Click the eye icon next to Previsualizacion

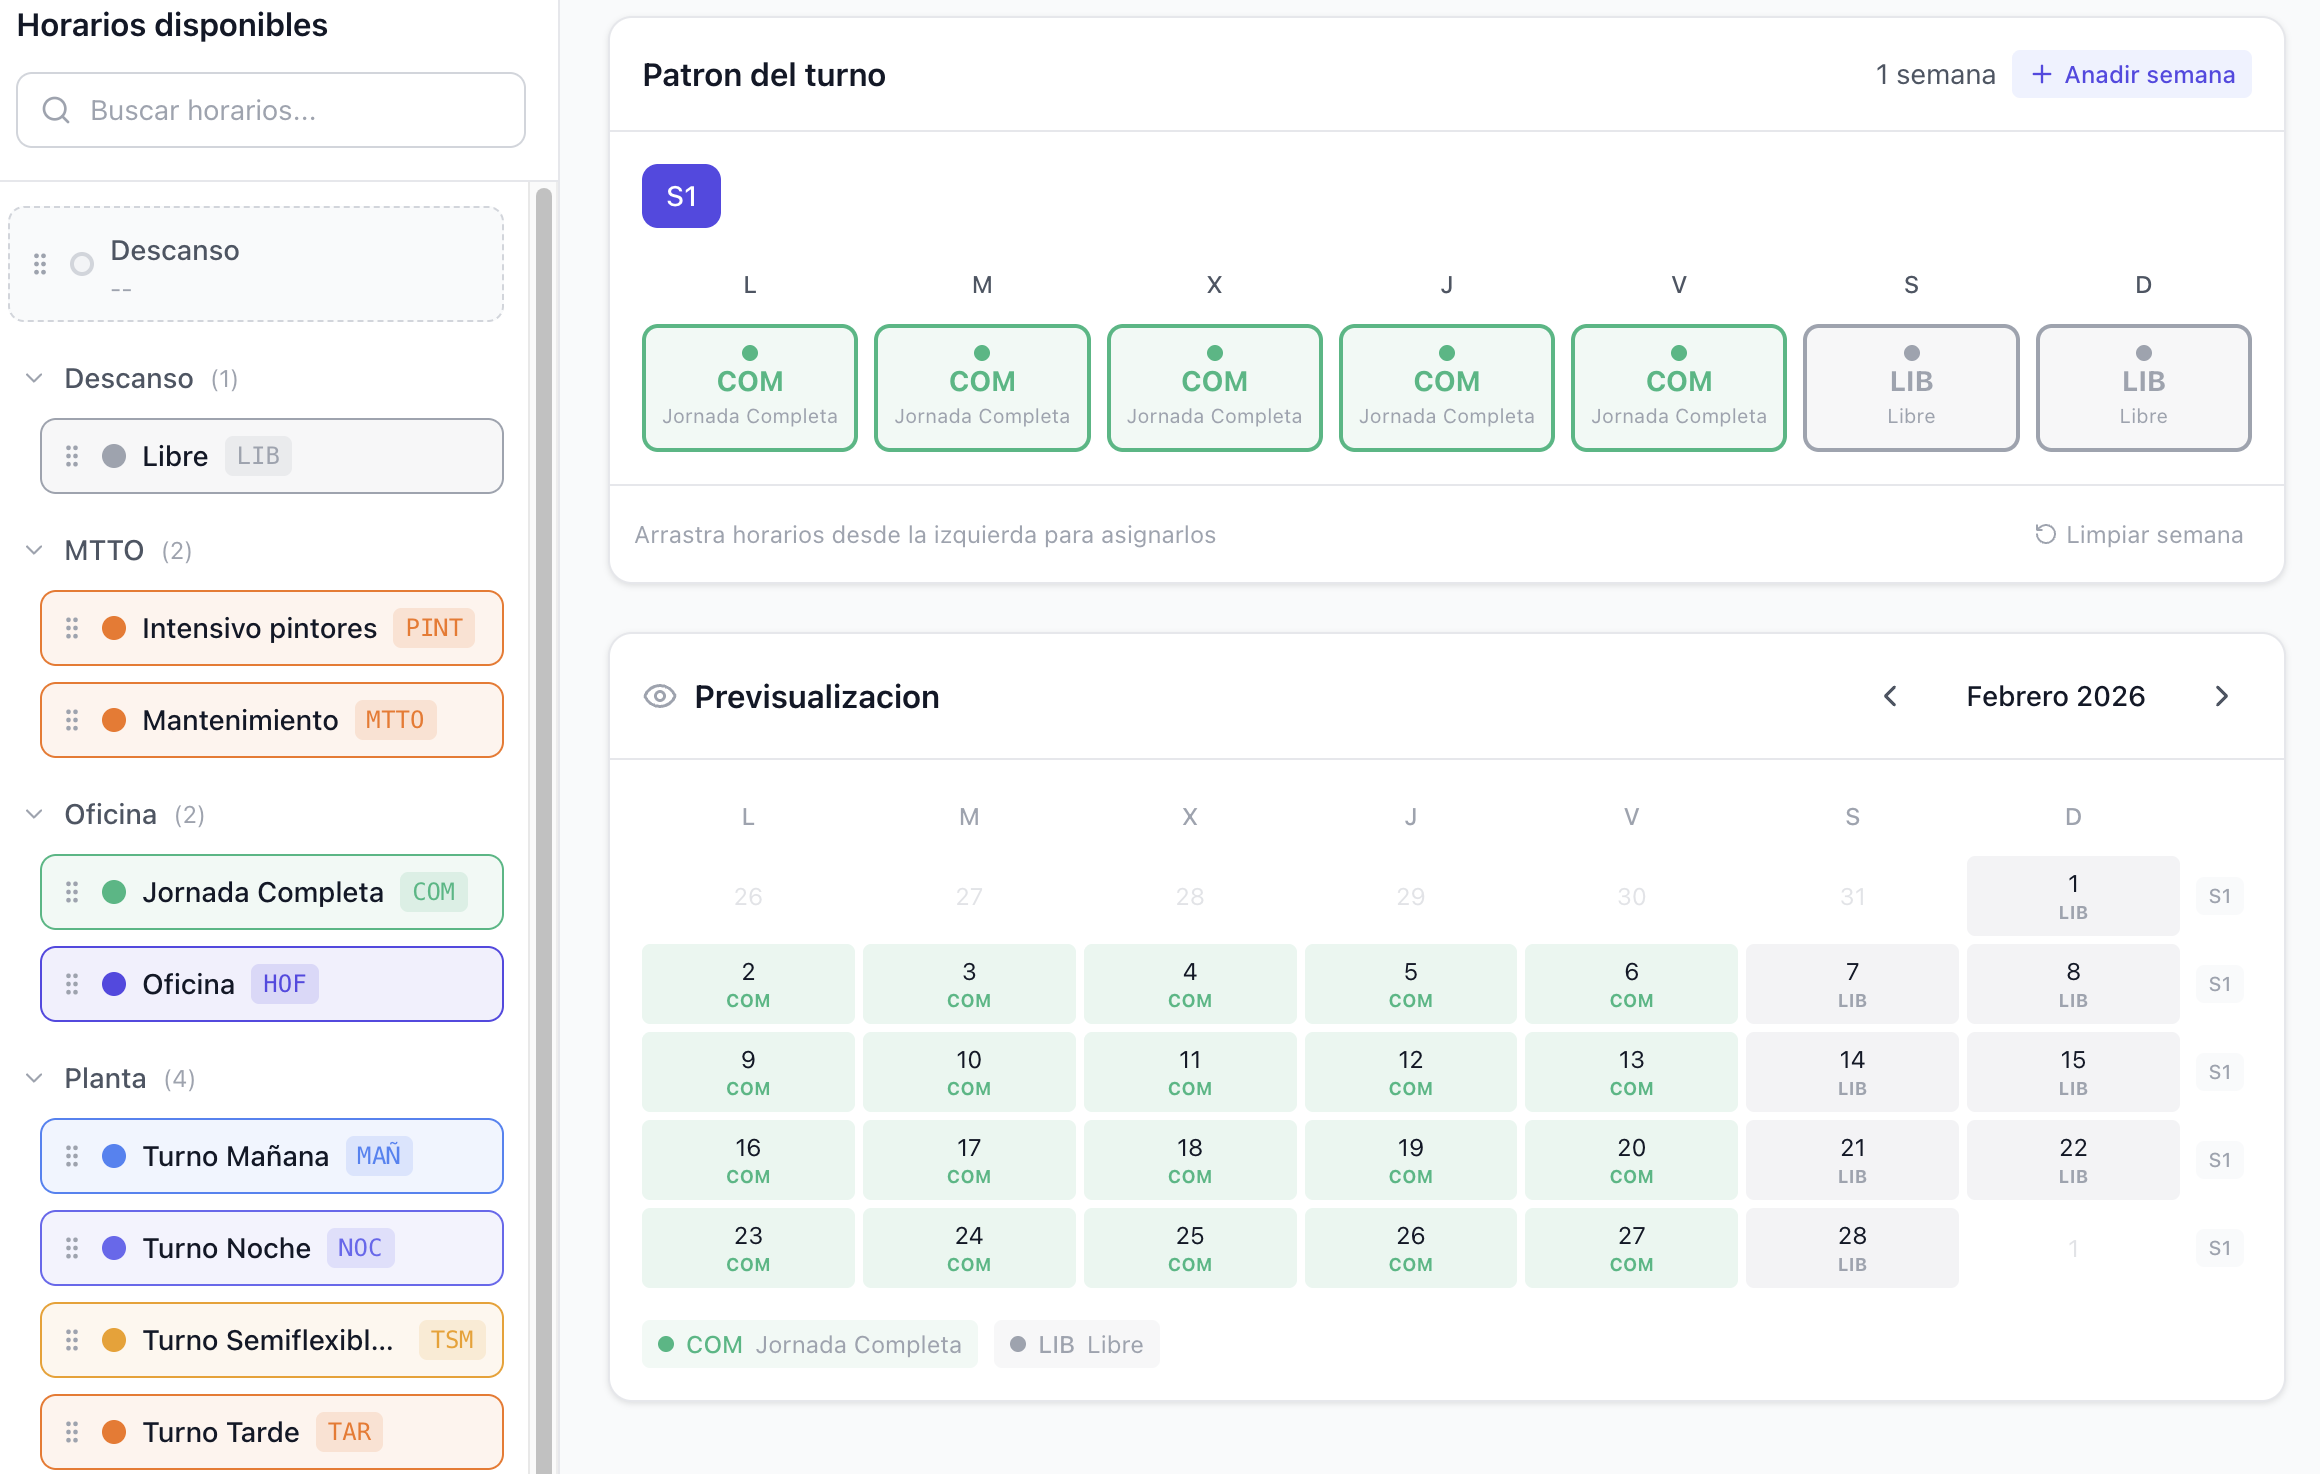point(659,696)
